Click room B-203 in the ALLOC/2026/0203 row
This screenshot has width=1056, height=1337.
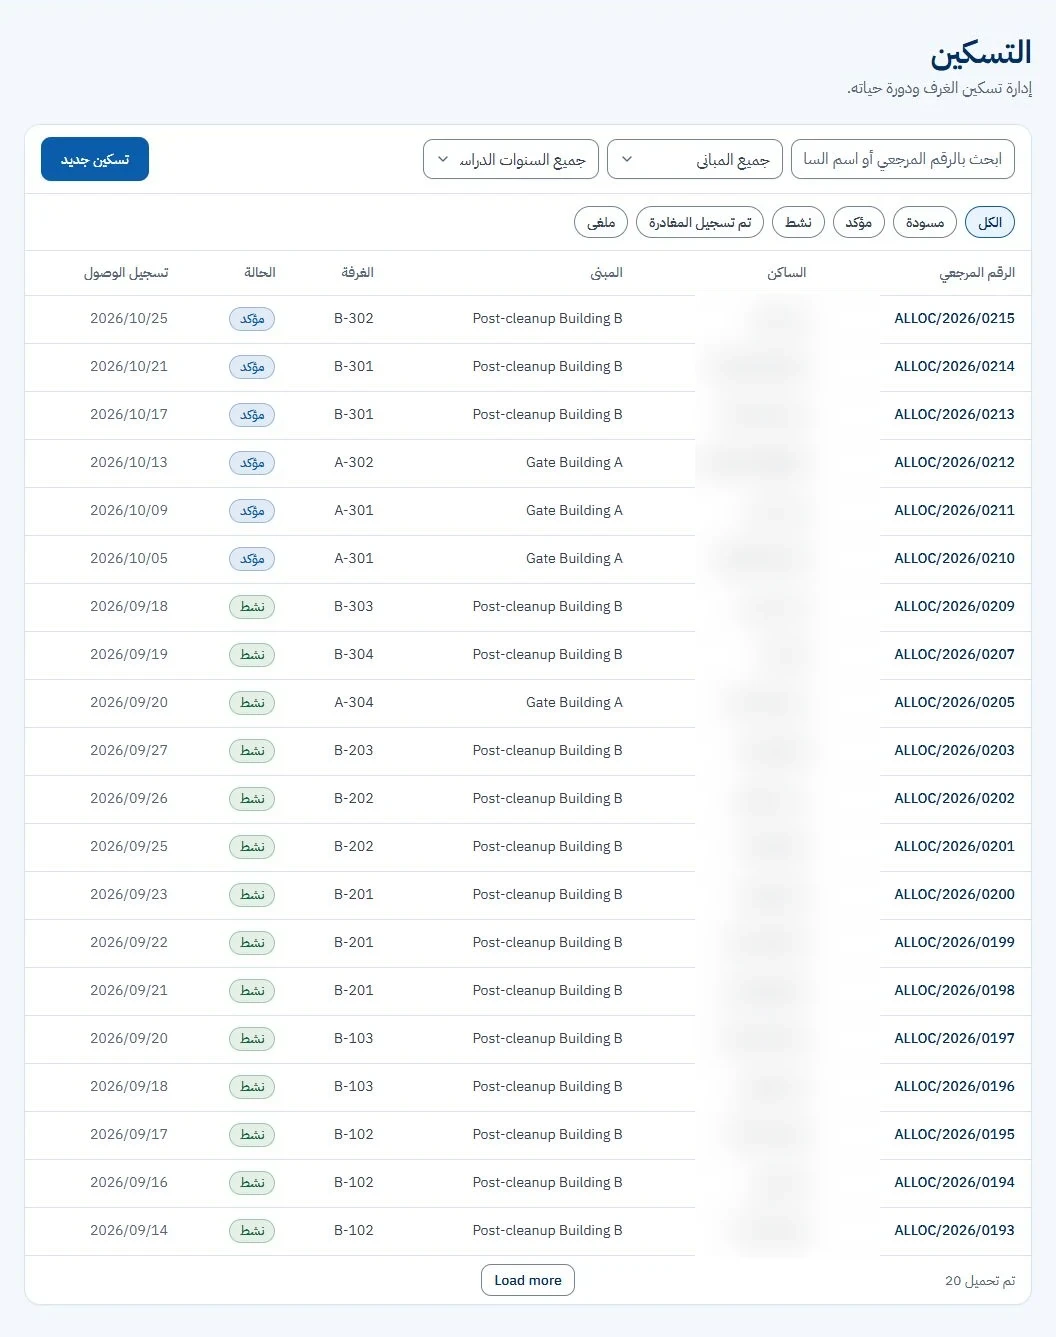coord(354,750)
